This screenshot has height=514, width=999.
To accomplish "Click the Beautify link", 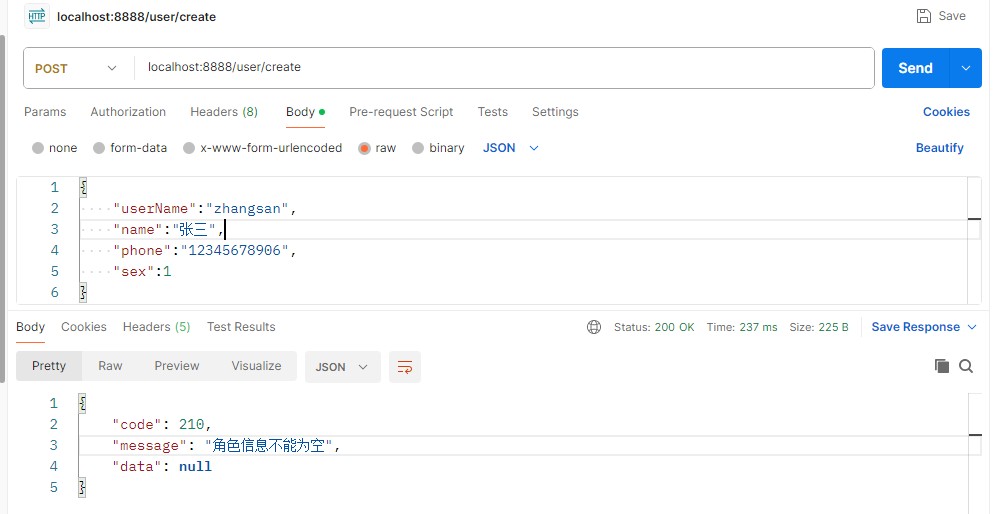I will click(x=939, y=148).
